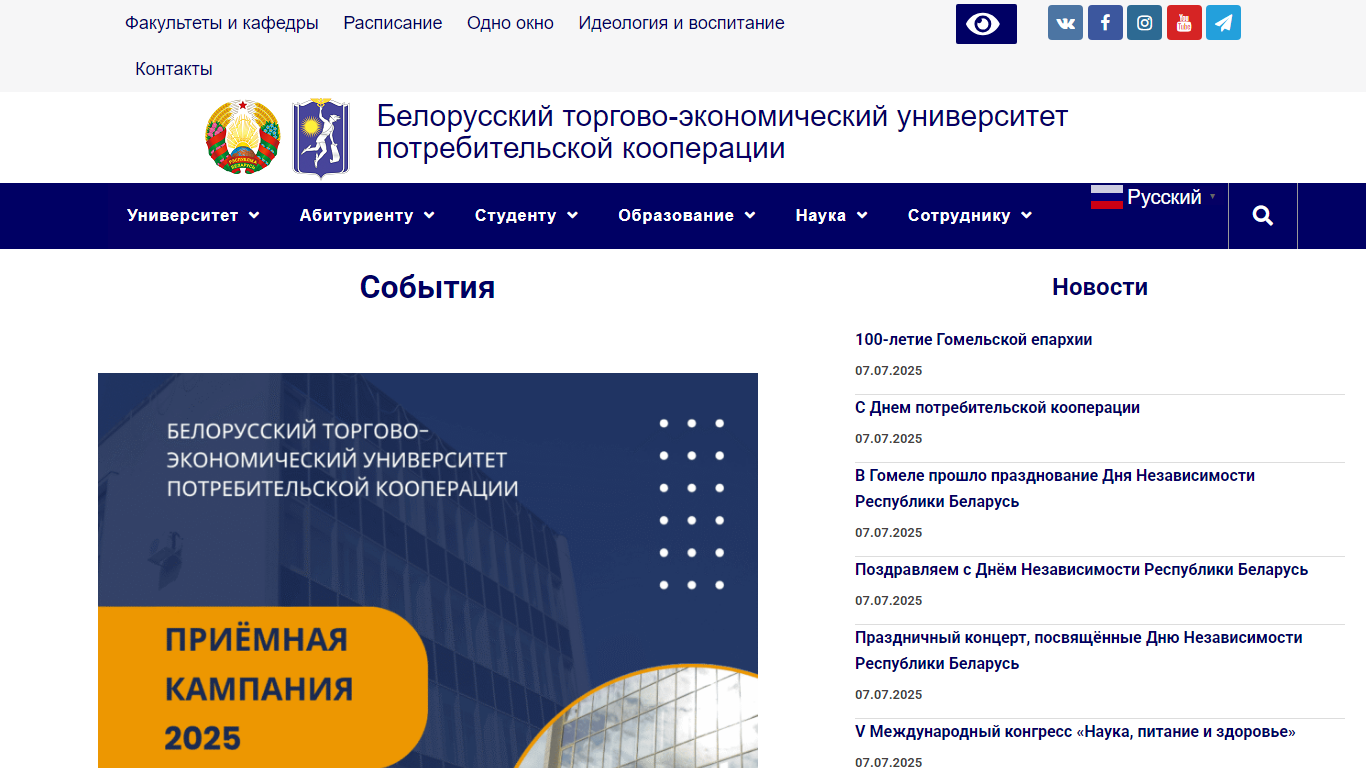The width and height of the screenshot is (1366, 768).
Task: Expand the Абитуриенту menu
Action: point(367,216)
